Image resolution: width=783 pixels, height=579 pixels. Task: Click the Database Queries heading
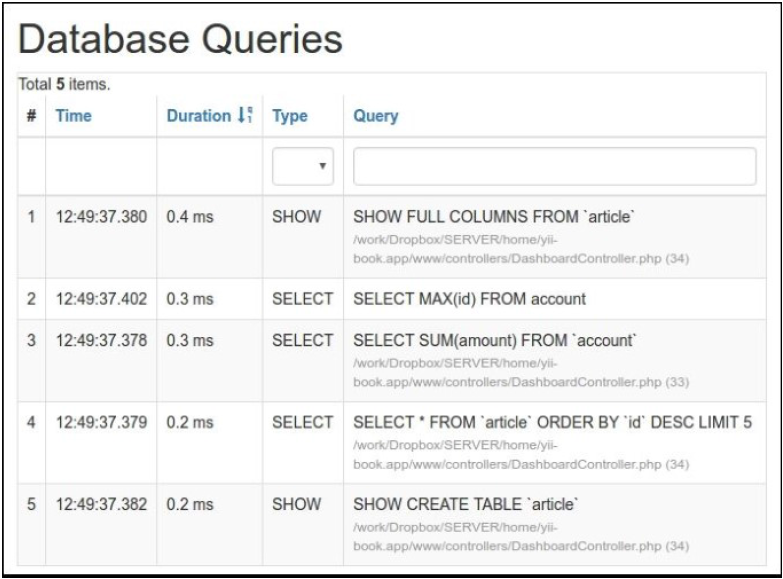[x=180, y=39]
